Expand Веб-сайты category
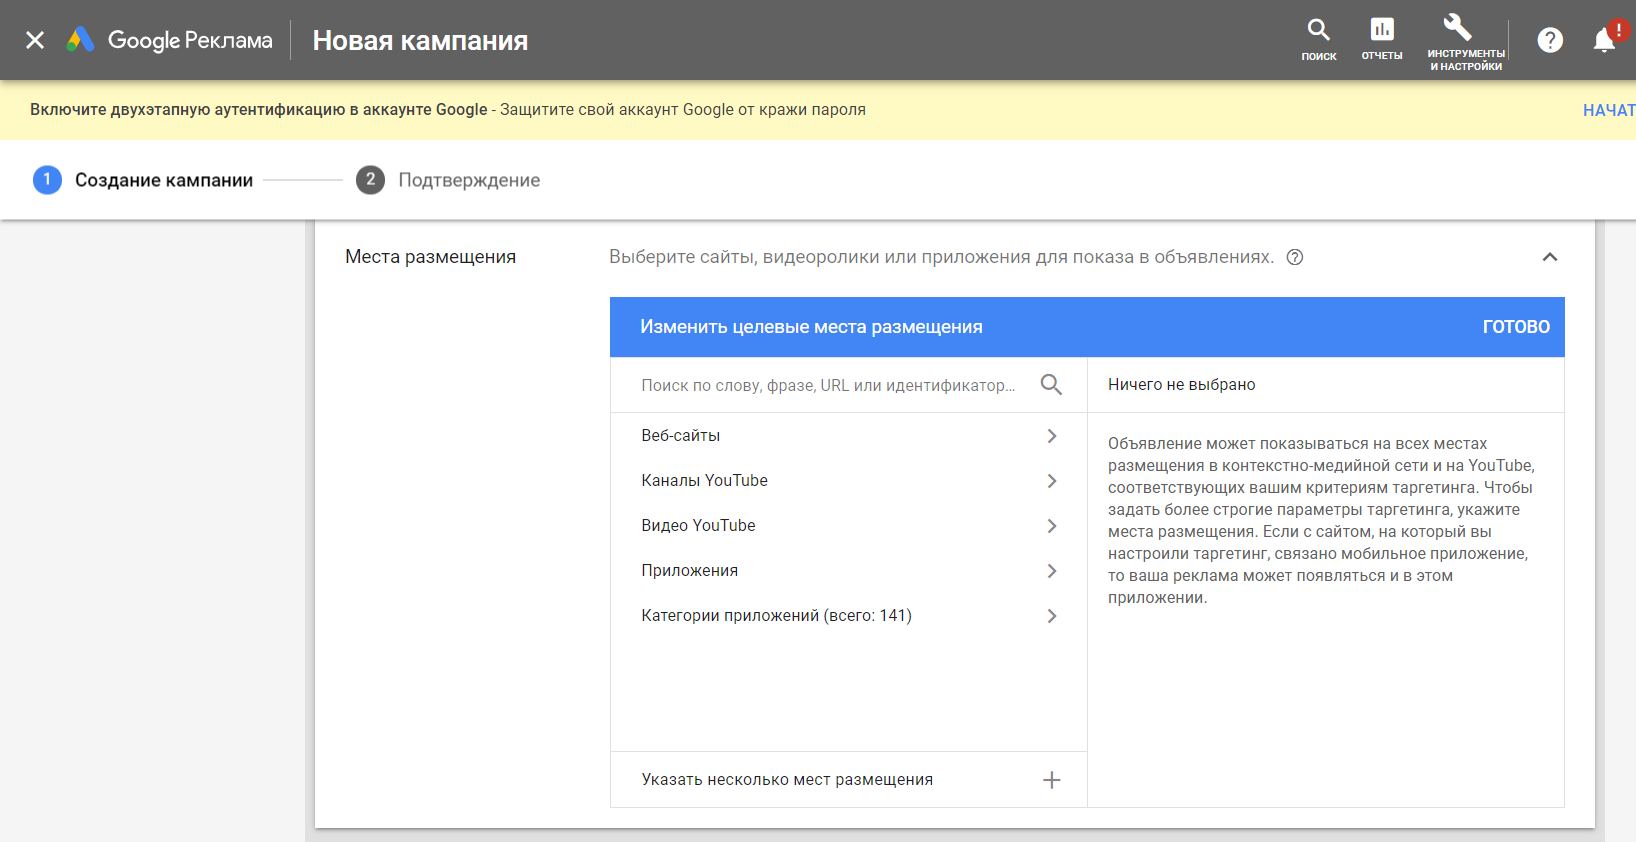This screenshot has width=1636, height=842. point(849,436)
